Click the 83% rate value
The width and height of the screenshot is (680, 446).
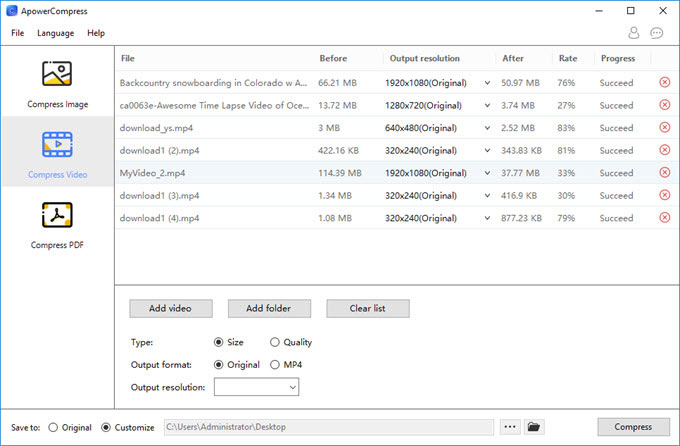coord(566,128)
